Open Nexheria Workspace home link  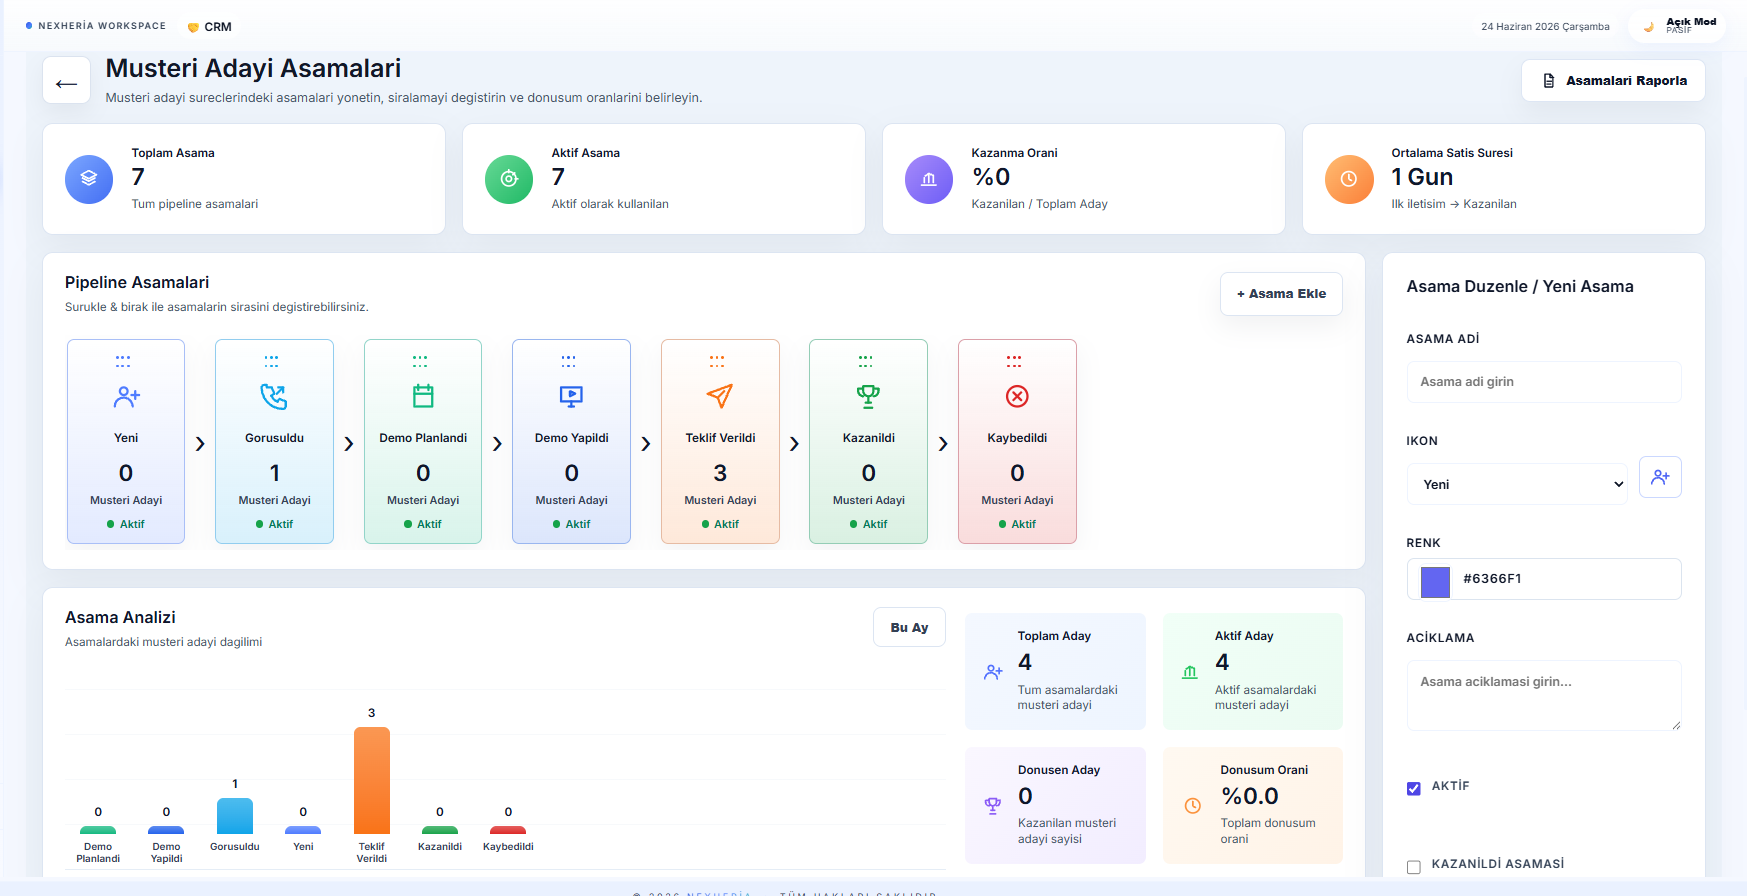[x=96, y=26]
